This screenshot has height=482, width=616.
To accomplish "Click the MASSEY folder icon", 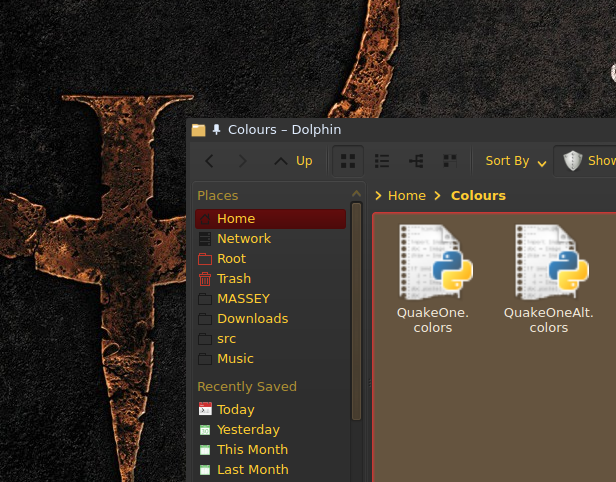I will coord(205,299).
